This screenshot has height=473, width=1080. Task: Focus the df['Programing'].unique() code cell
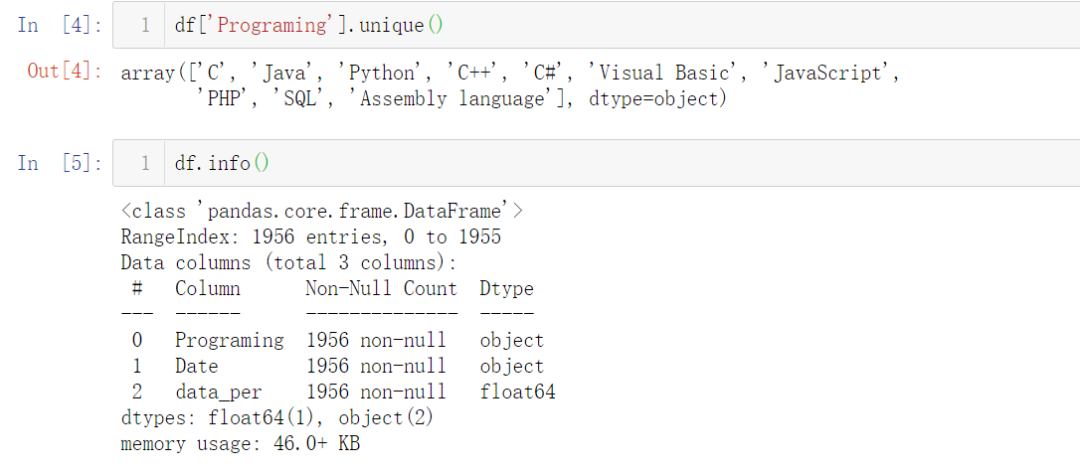600,25
